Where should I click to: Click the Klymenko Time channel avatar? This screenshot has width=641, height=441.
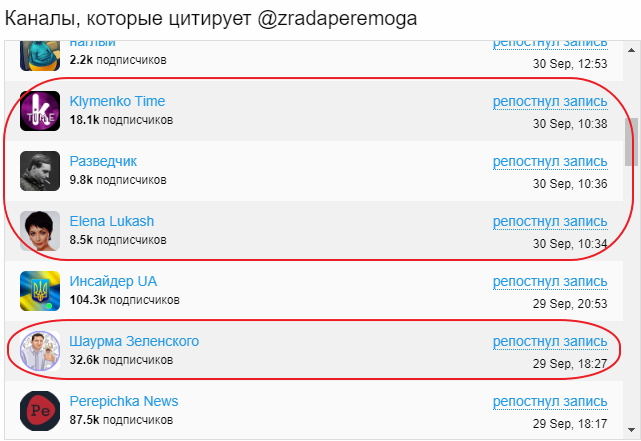[x=40, y=111]
